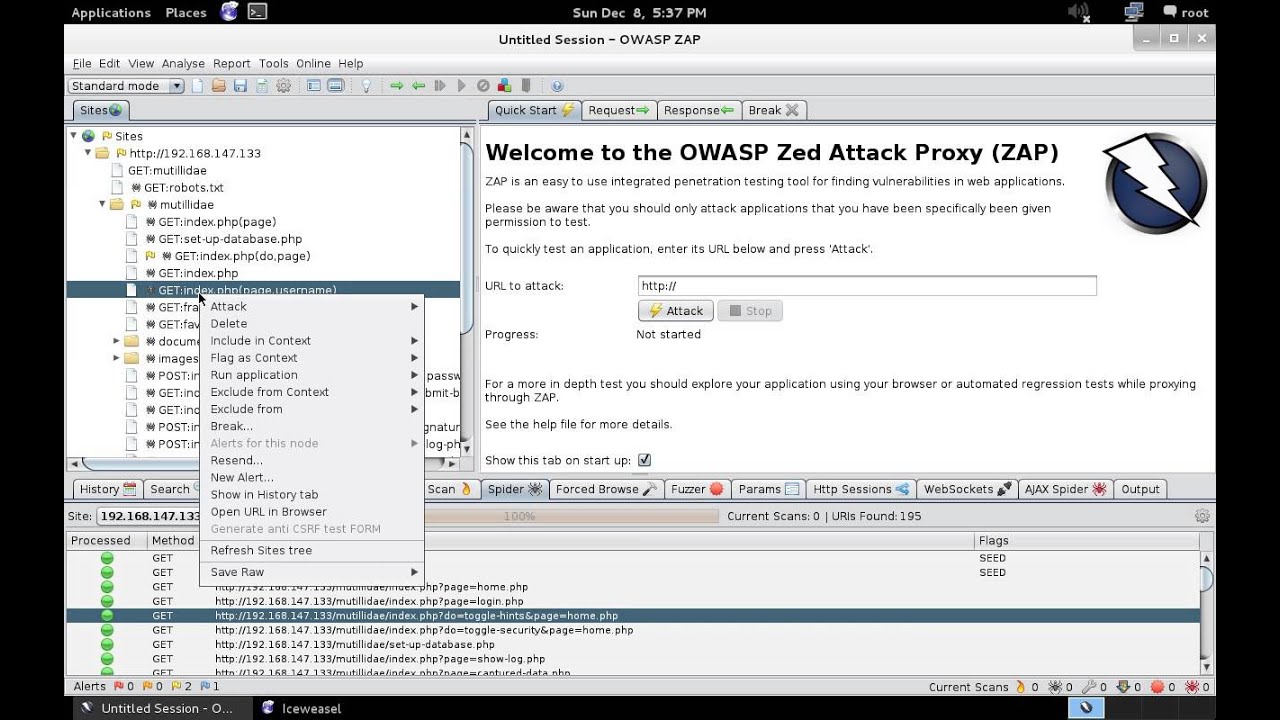
Task: Open the AJAX Spider tab
Action: (x=1065, y=489)
